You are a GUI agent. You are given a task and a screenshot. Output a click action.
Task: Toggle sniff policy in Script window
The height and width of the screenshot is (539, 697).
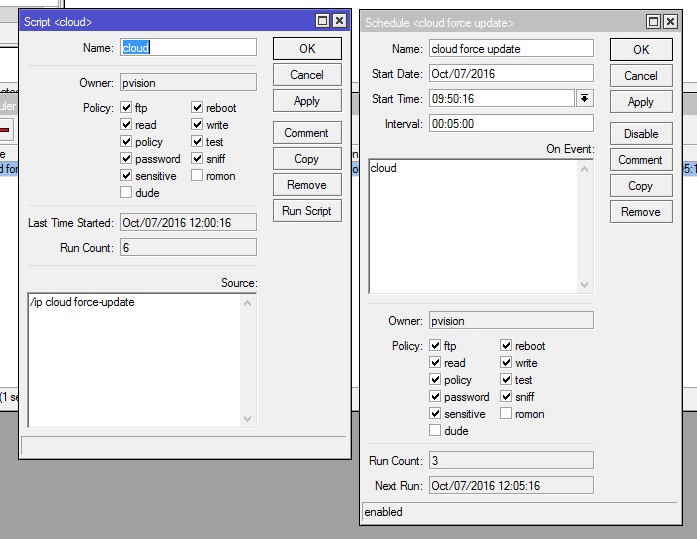(197, 158)
